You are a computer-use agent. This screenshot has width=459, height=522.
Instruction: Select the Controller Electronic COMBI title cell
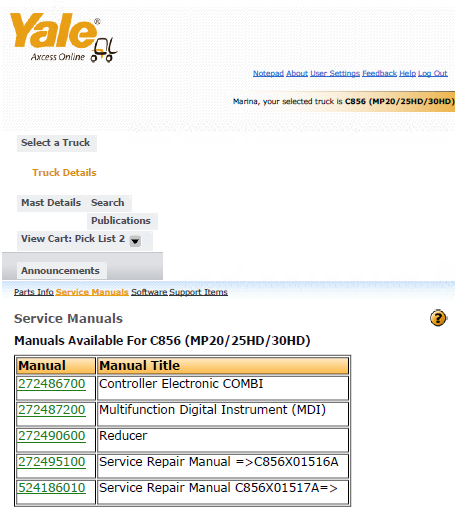tap(223, 388)
